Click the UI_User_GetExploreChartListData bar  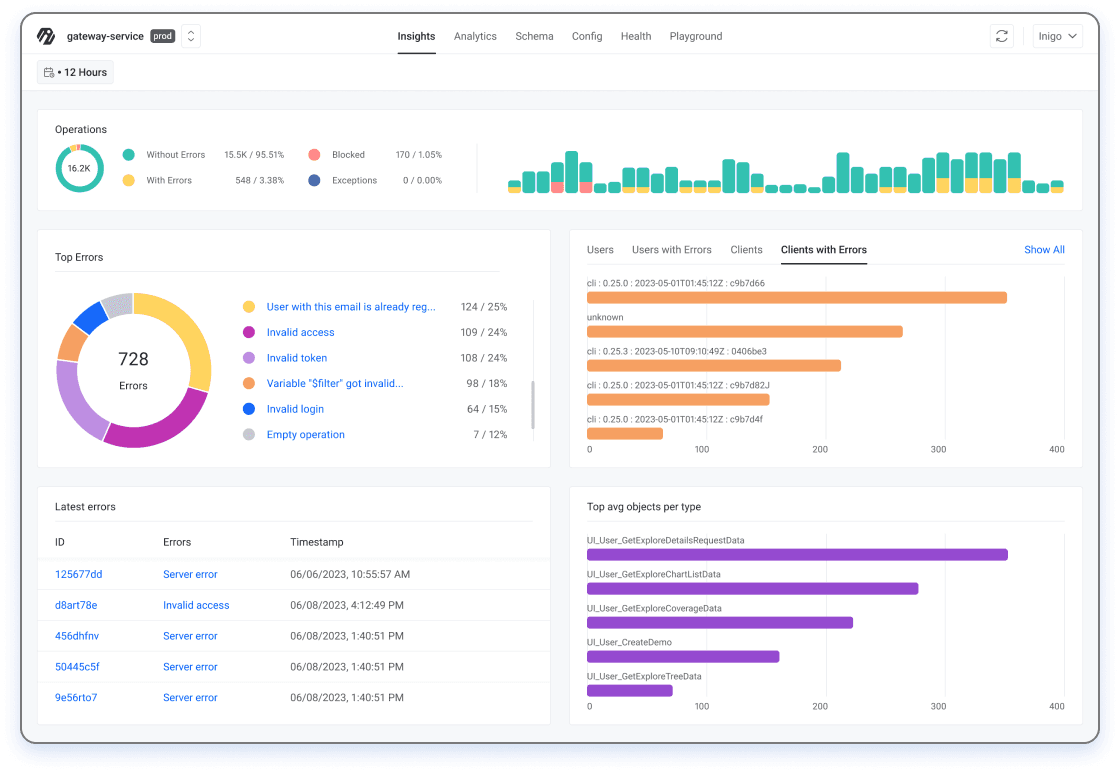[752, 589]
